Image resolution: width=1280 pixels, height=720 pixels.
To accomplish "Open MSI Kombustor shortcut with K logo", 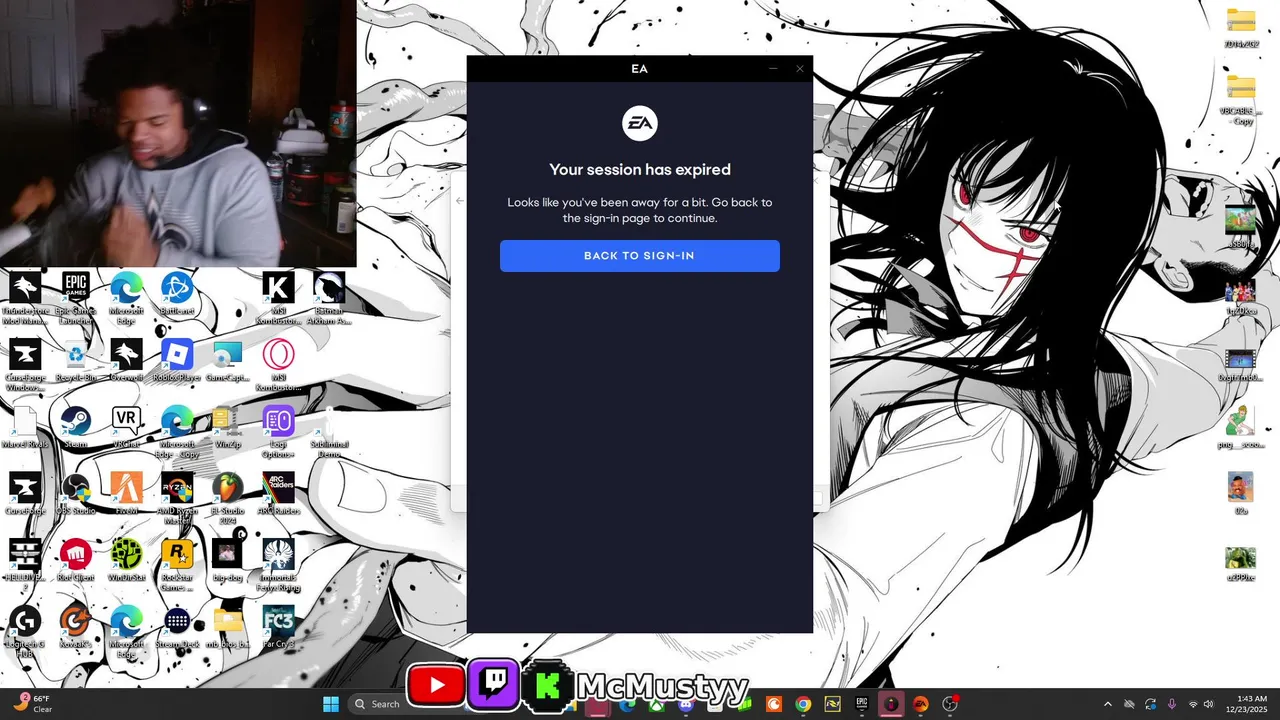I will point(279,299).
